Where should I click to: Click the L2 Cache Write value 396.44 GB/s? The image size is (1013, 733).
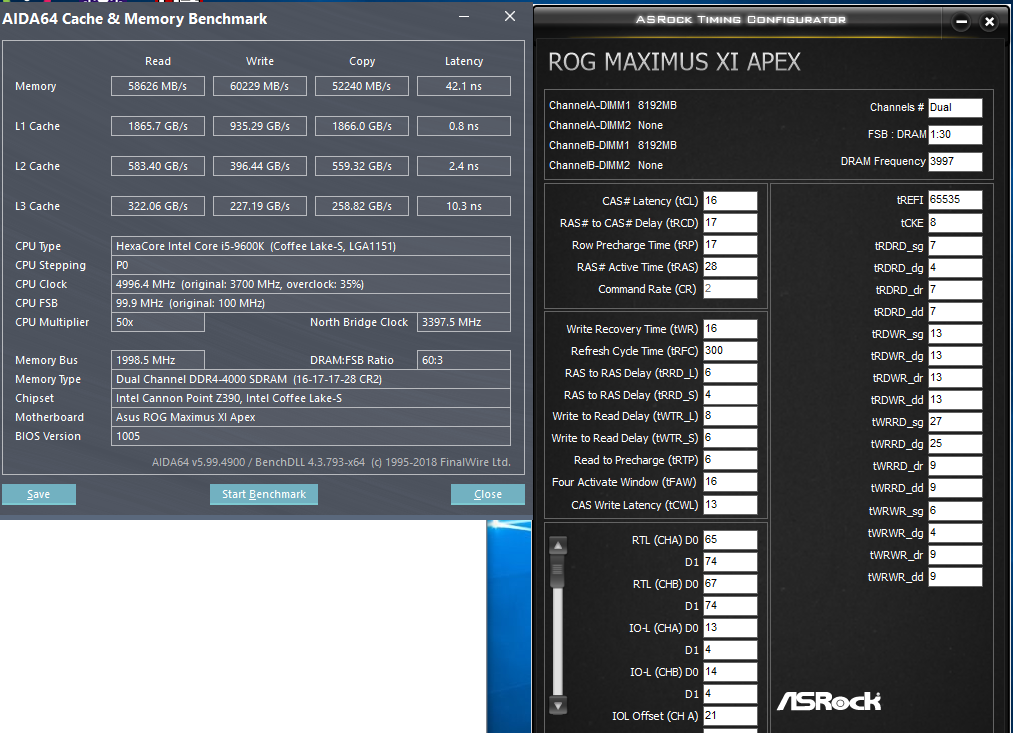(x=260, y=166)
